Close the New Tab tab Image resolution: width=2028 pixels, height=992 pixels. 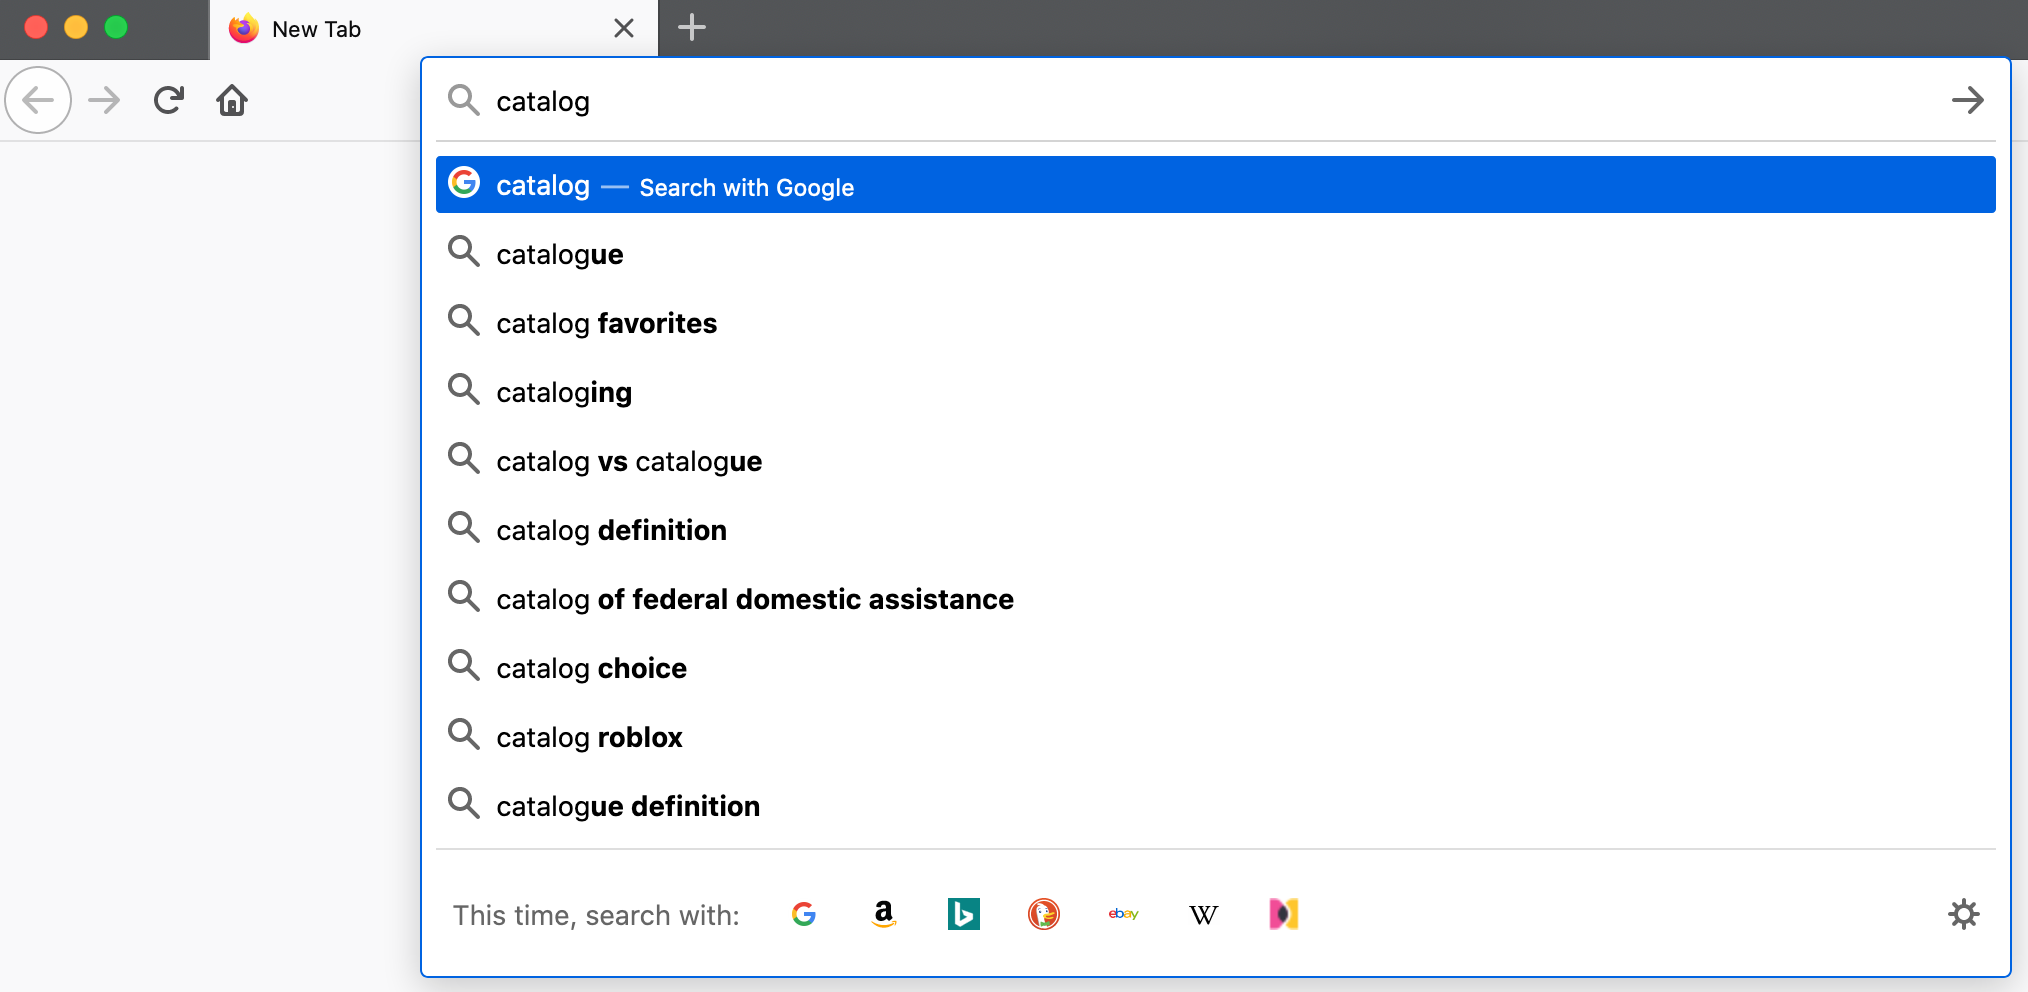pyautogui.click(x=624, y=28)
